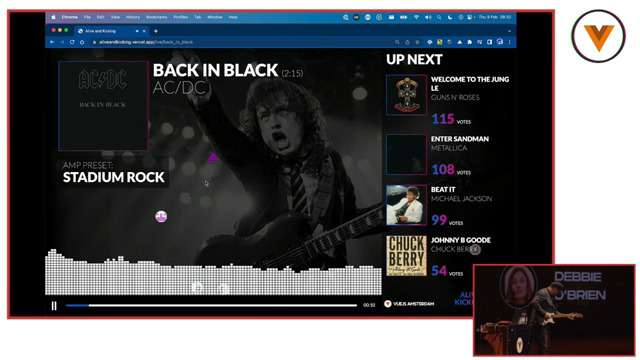This screenshot has height=360, width=640.
Task: Go to Chrome's home page icon
Action: (x=82, y=42)
